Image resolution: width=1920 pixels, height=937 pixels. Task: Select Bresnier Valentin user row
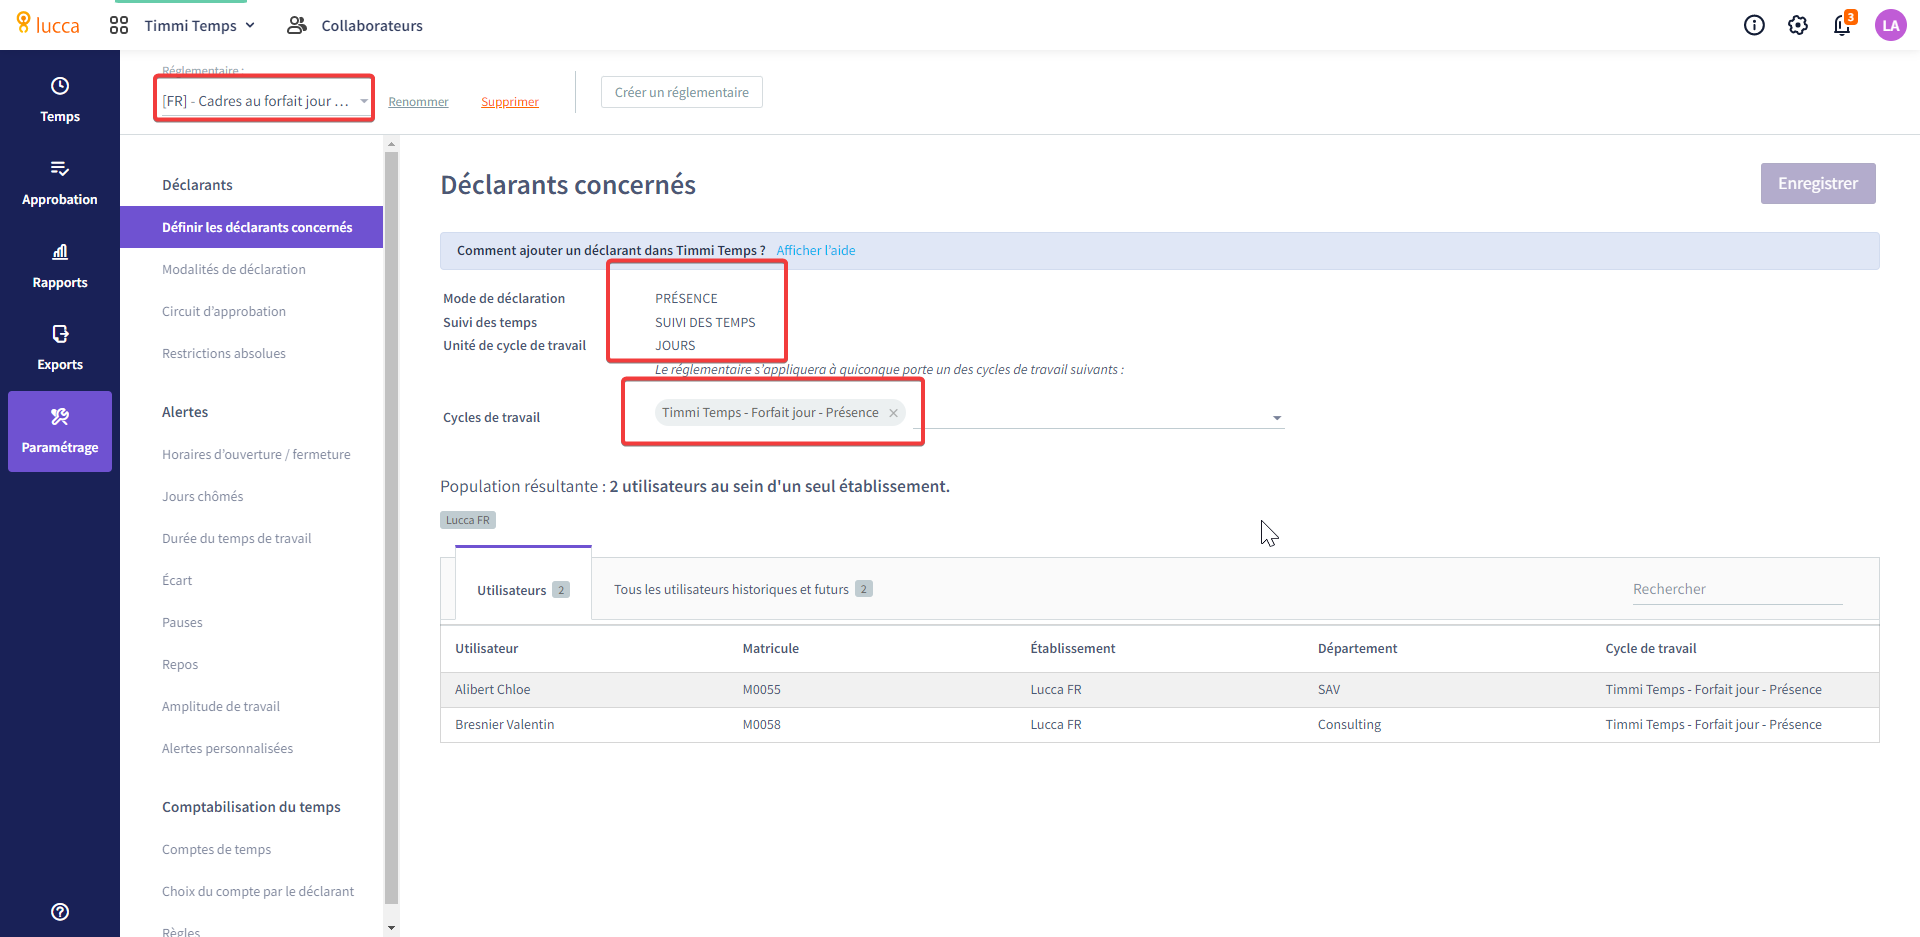coord(1160,725)
